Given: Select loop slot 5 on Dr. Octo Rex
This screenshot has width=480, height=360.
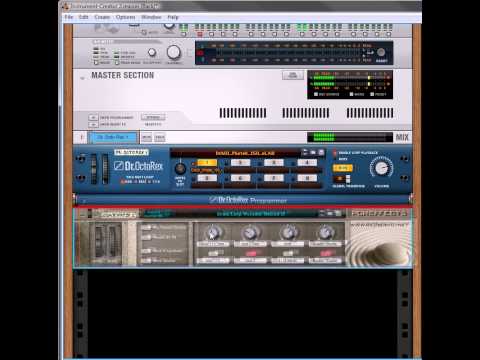Looking at the screenshot, I should (x=207, y=178).
